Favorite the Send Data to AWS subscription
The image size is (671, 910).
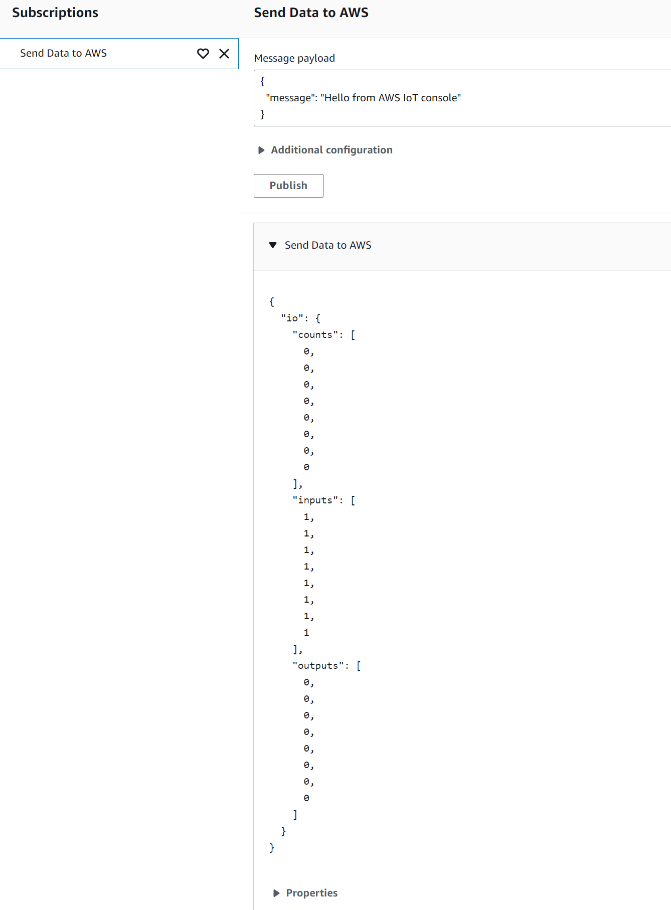coord(202,53)
